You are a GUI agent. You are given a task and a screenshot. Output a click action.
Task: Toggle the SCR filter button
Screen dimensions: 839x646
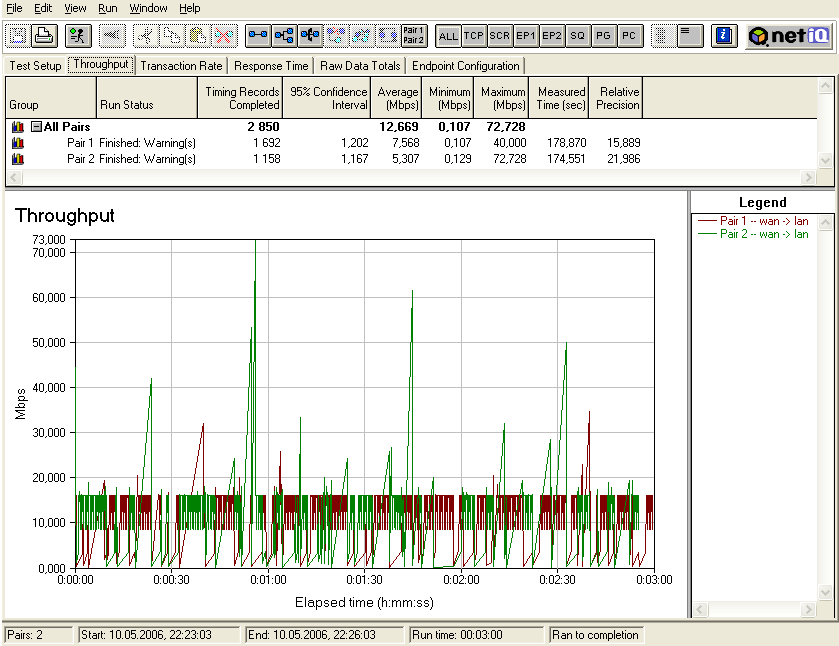tap(500, 36)
